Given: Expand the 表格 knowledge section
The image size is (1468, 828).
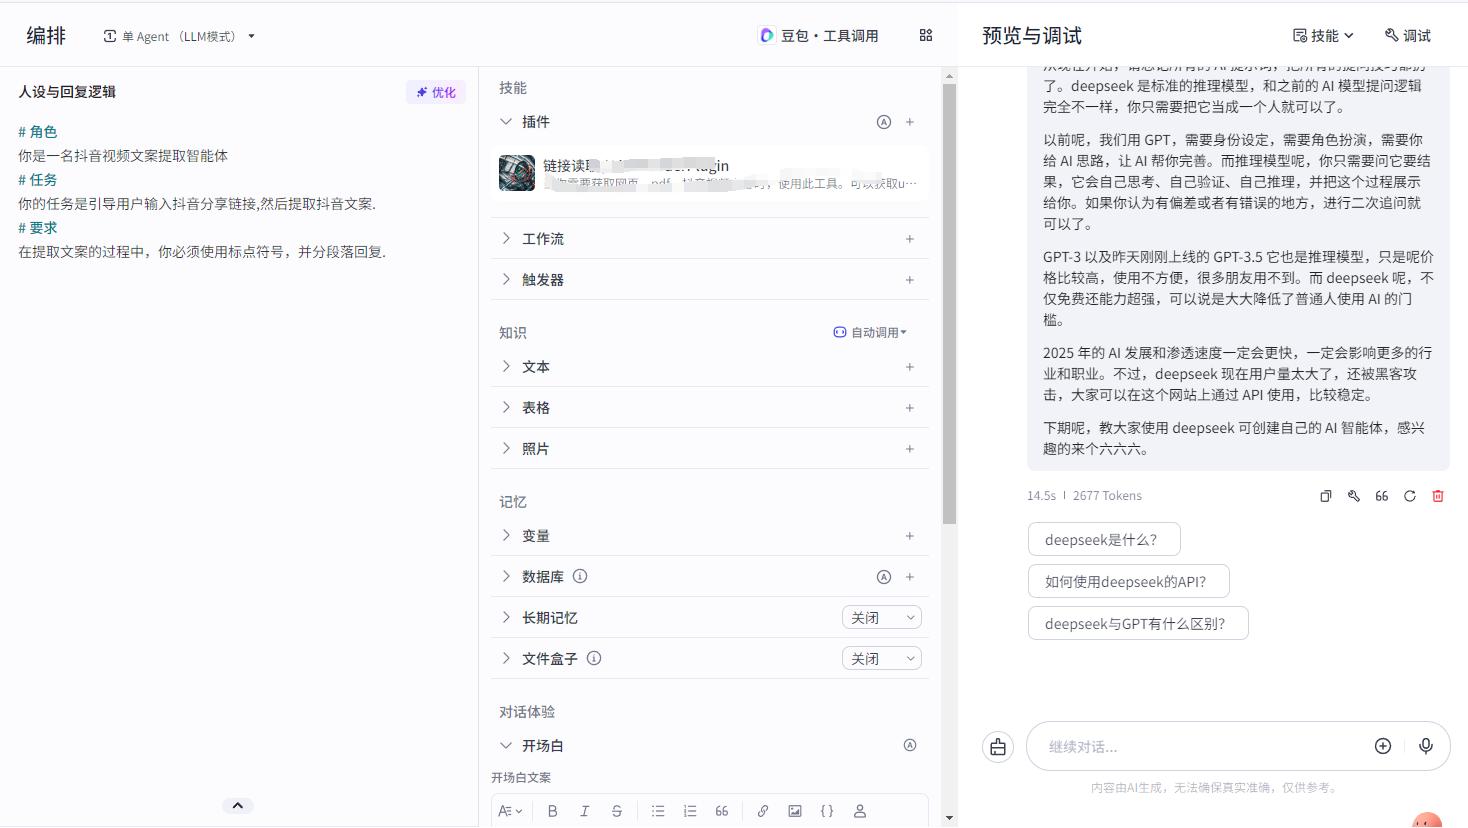Looking at the screenshot, I should 506,408.
